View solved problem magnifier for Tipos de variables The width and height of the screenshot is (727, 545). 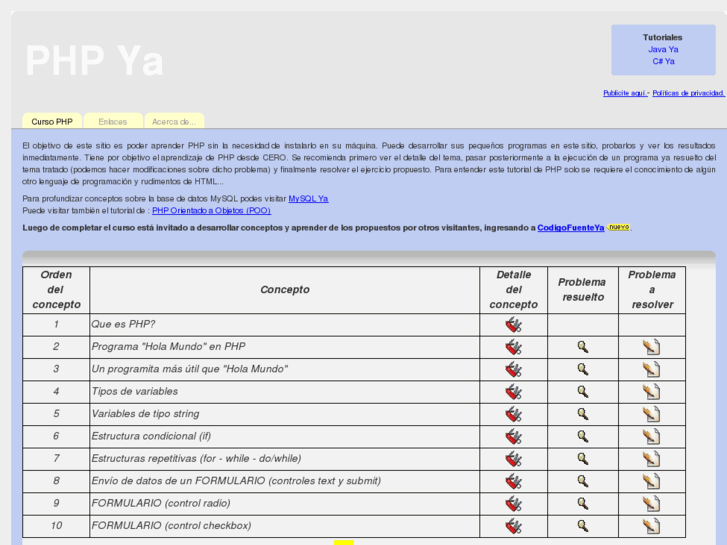(x=583, y=391)
